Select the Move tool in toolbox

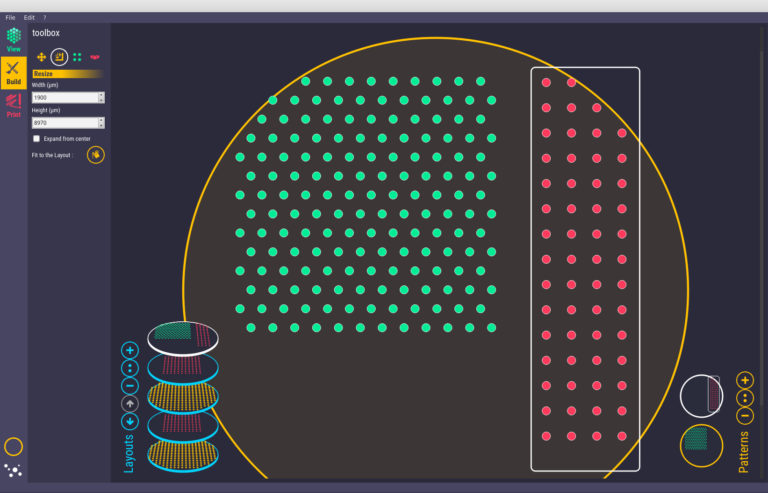(42, 57)
